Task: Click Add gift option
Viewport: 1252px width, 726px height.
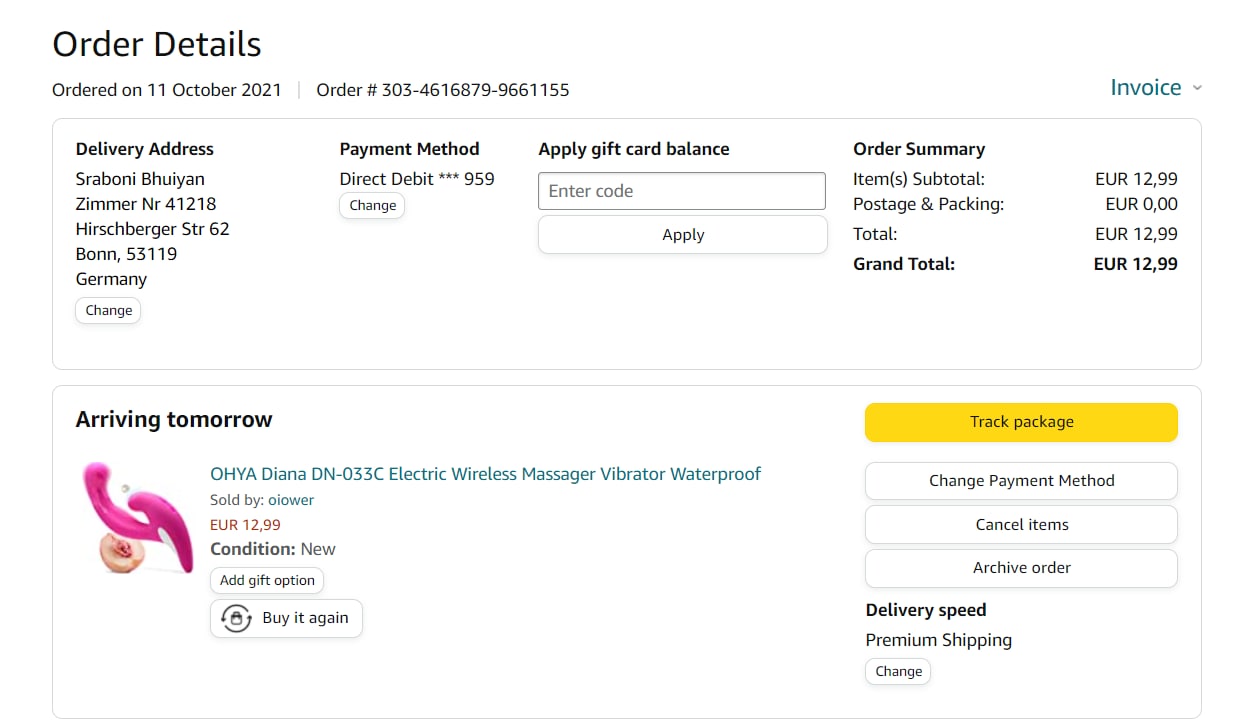Action: tap(267, 580)
